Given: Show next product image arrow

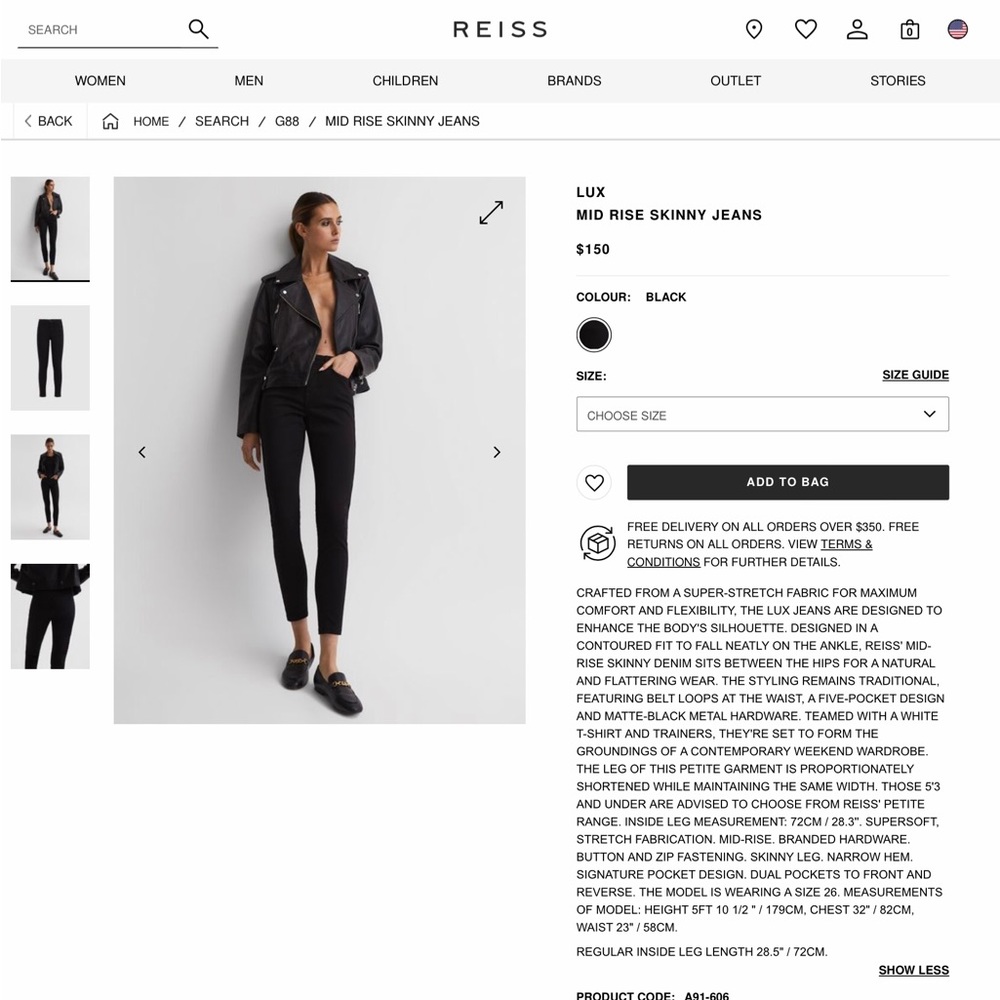Looking at the screenshot, I should pyautogui.click(x=497, y=452).
